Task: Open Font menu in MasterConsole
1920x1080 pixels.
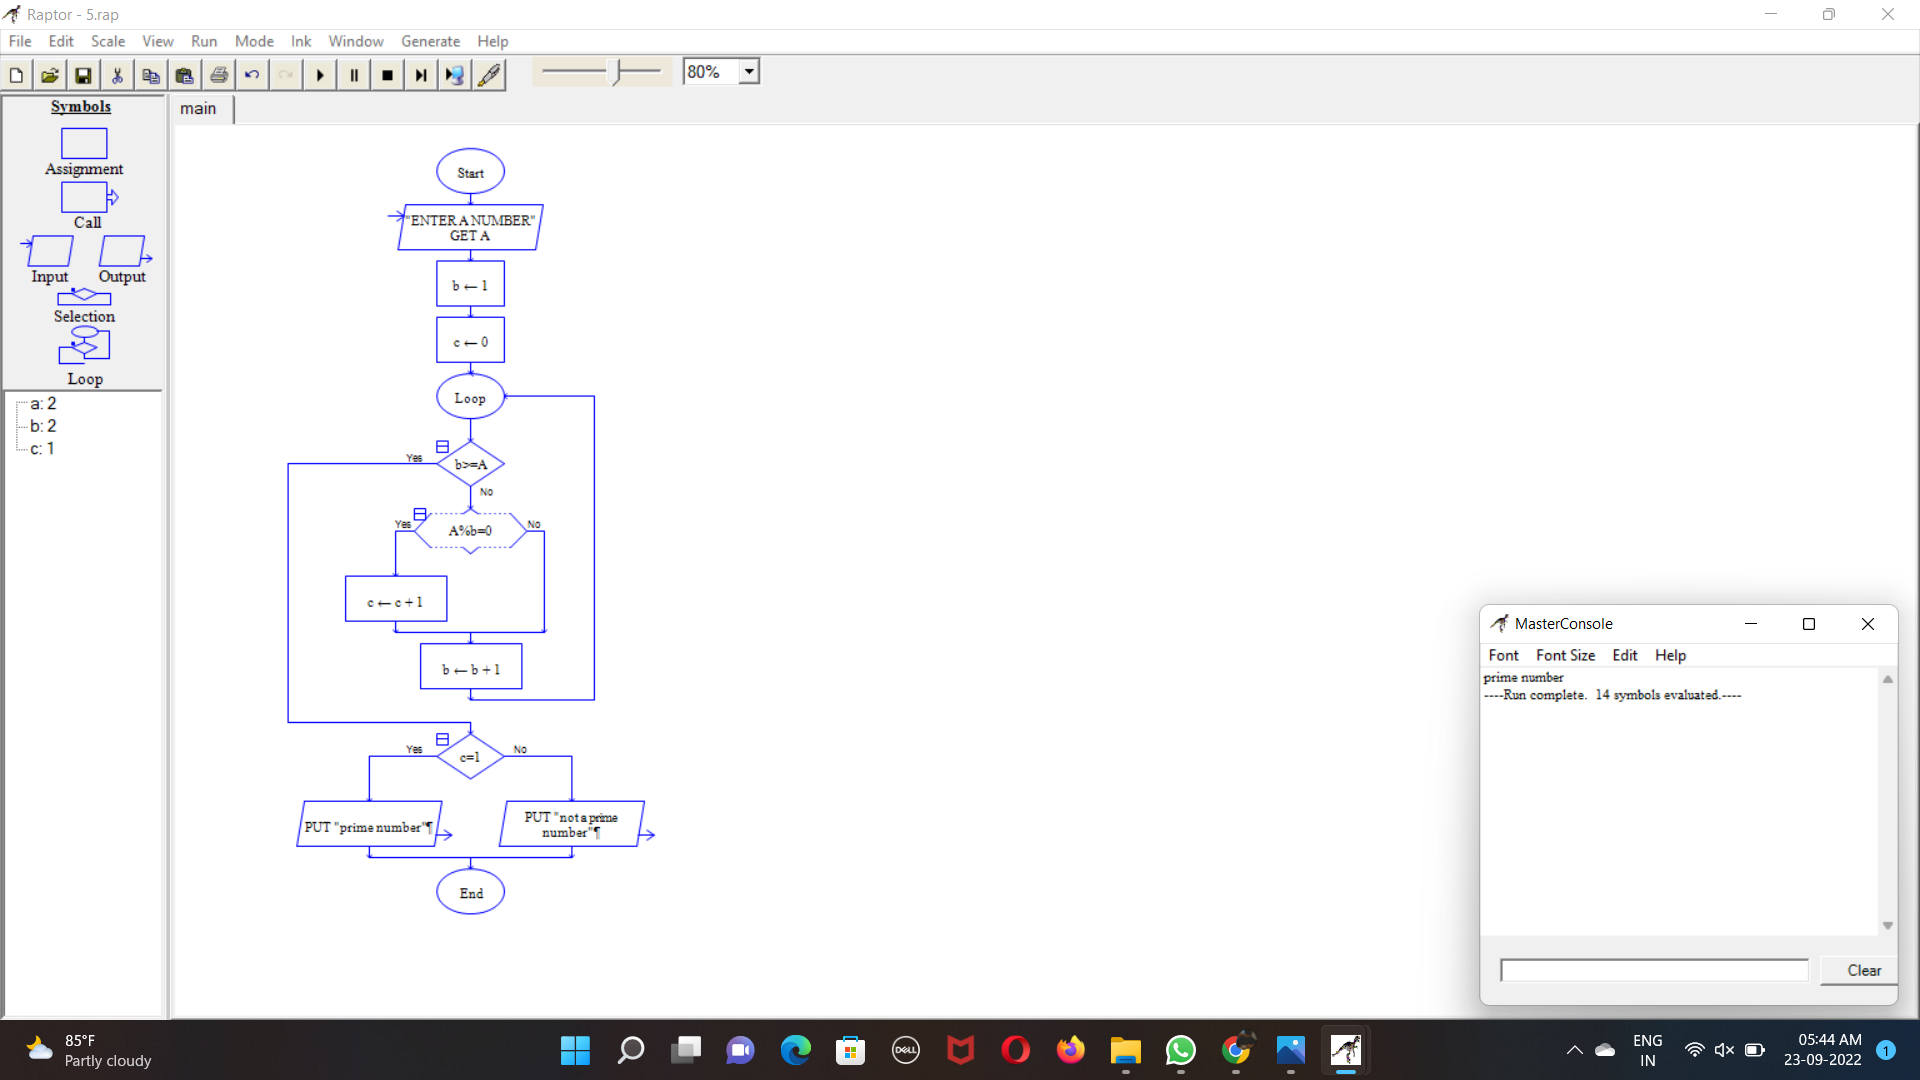Action: (x=1503, y=655)
